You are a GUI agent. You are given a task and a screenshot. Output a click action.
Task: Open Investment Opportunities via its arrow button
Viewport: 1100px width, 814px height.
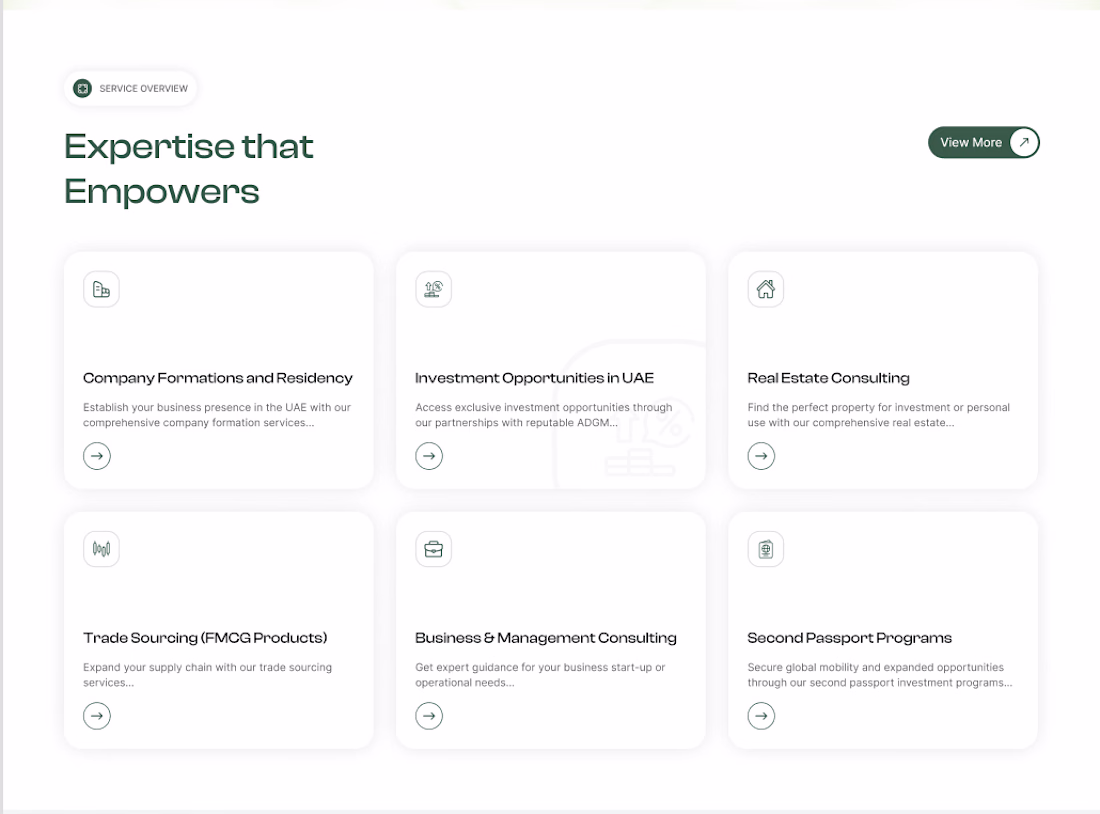pos(429,456)
